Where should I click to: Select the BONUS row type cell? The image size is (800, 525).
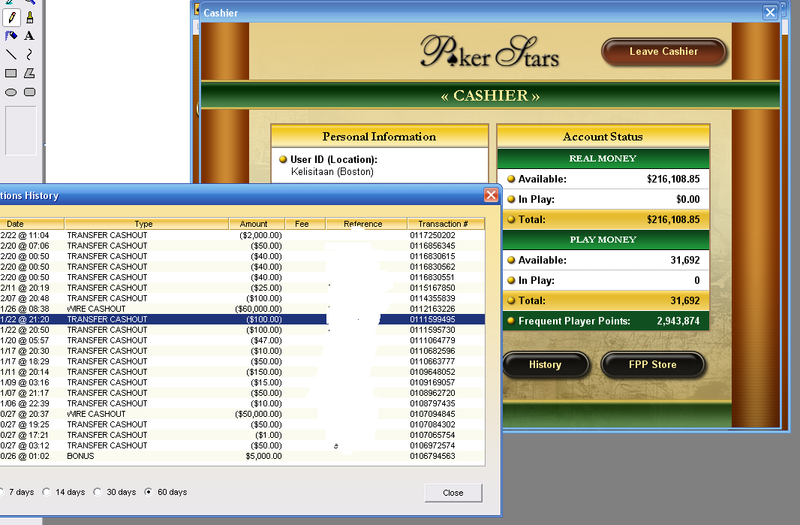81,456
